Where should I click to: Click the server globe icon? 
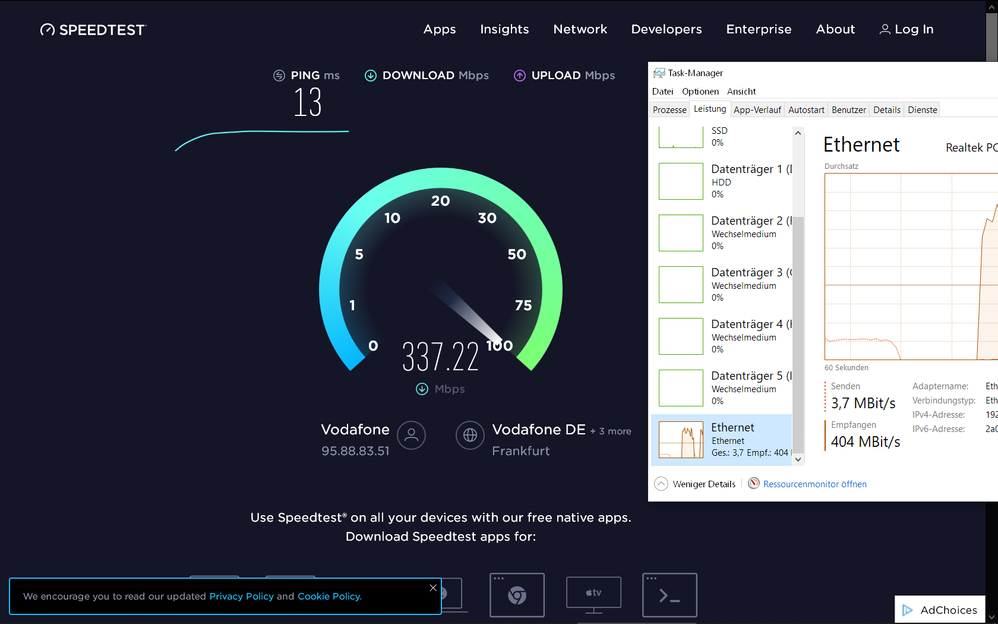(x=470, y=436)
